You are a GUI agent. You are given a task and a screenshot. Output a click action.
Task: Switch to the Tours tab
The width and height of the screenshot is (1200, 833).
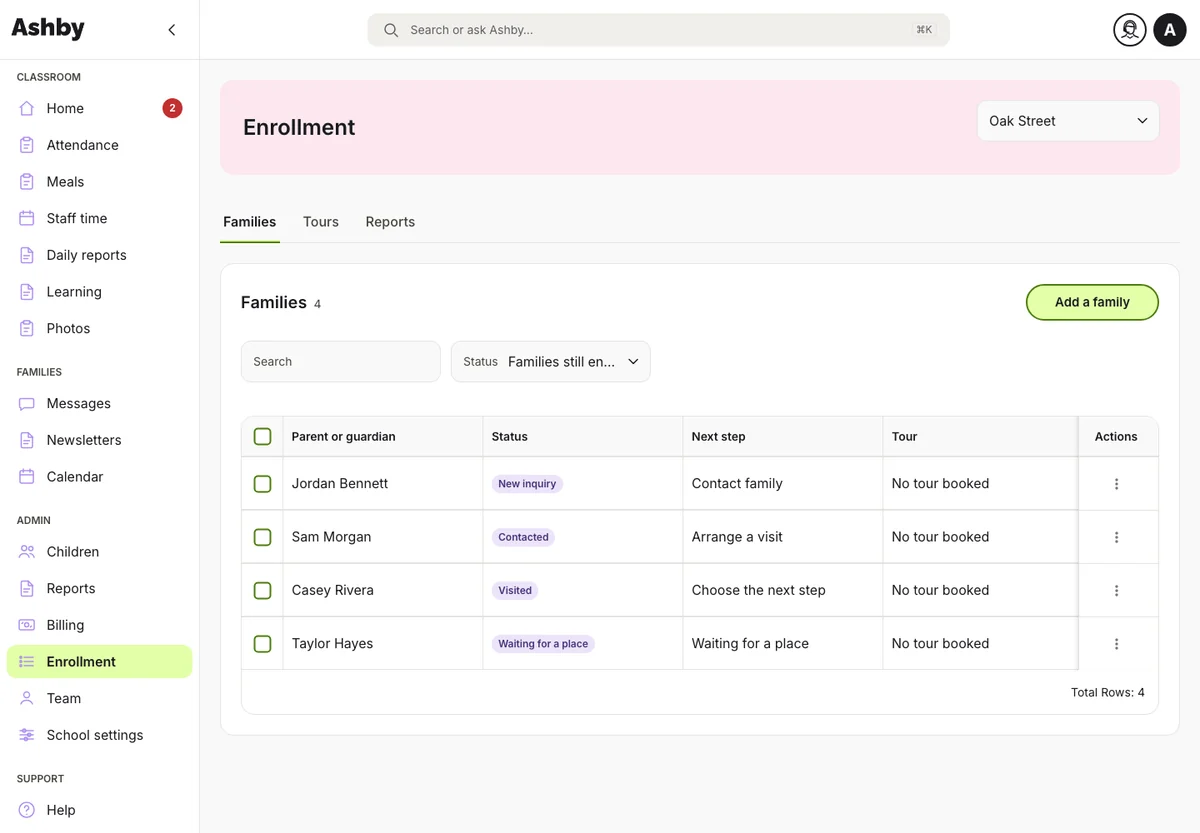[x=321, y=222]
